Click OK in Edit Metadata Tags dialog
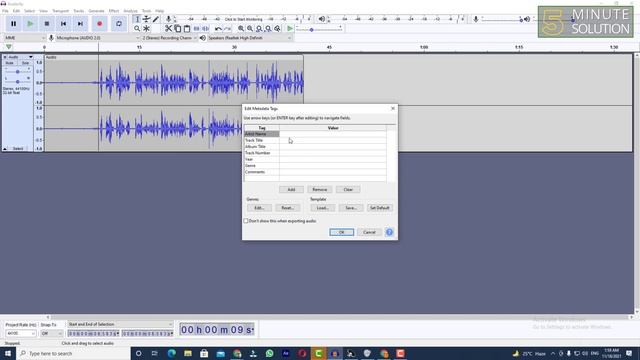640x360 pixels. 342,232
